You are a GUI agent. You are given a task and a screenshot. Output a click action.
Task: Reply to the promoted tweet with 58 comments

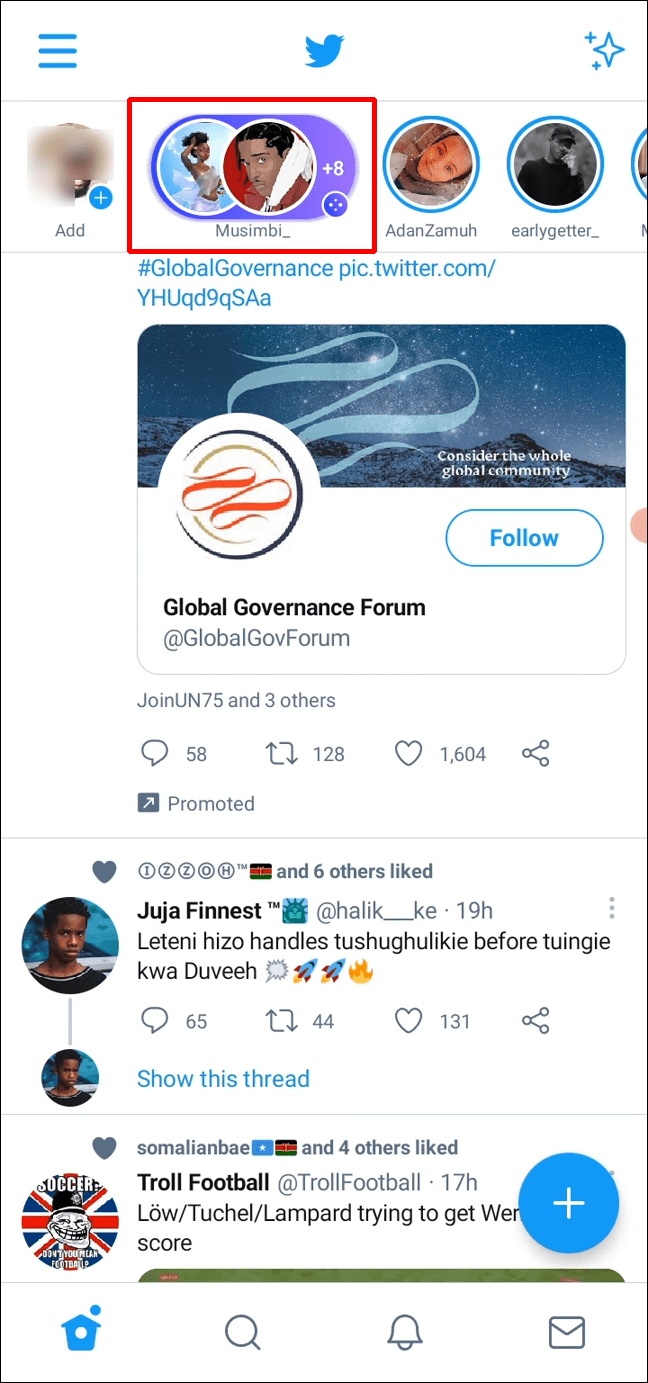[x=153, y=753]
